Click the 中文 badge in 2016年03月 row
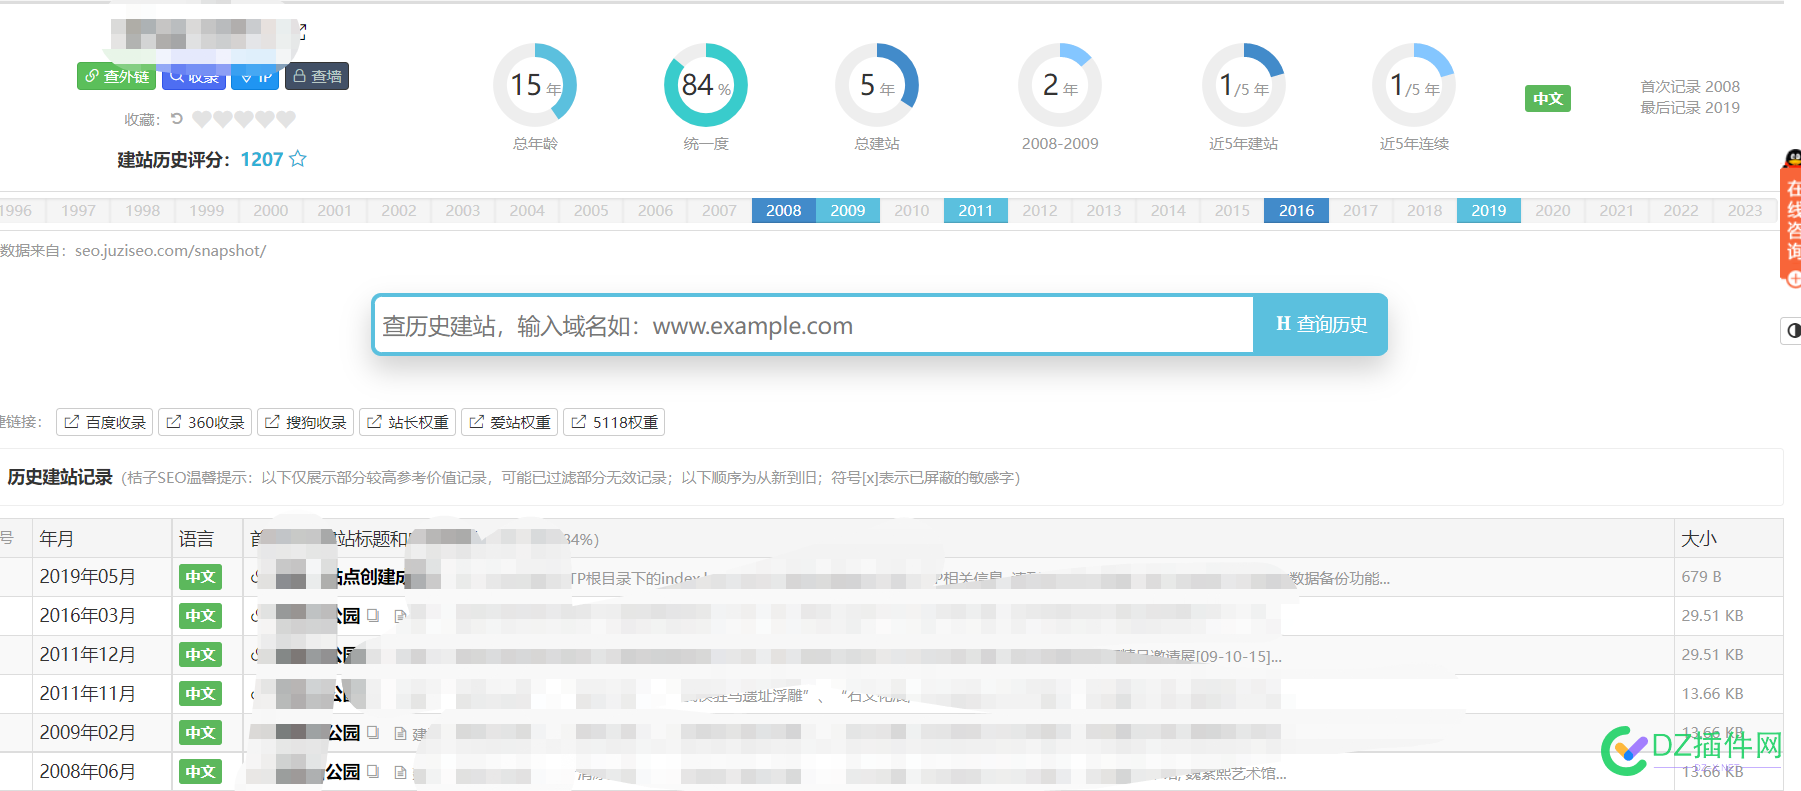1801x791 pixels. (200, 616)
